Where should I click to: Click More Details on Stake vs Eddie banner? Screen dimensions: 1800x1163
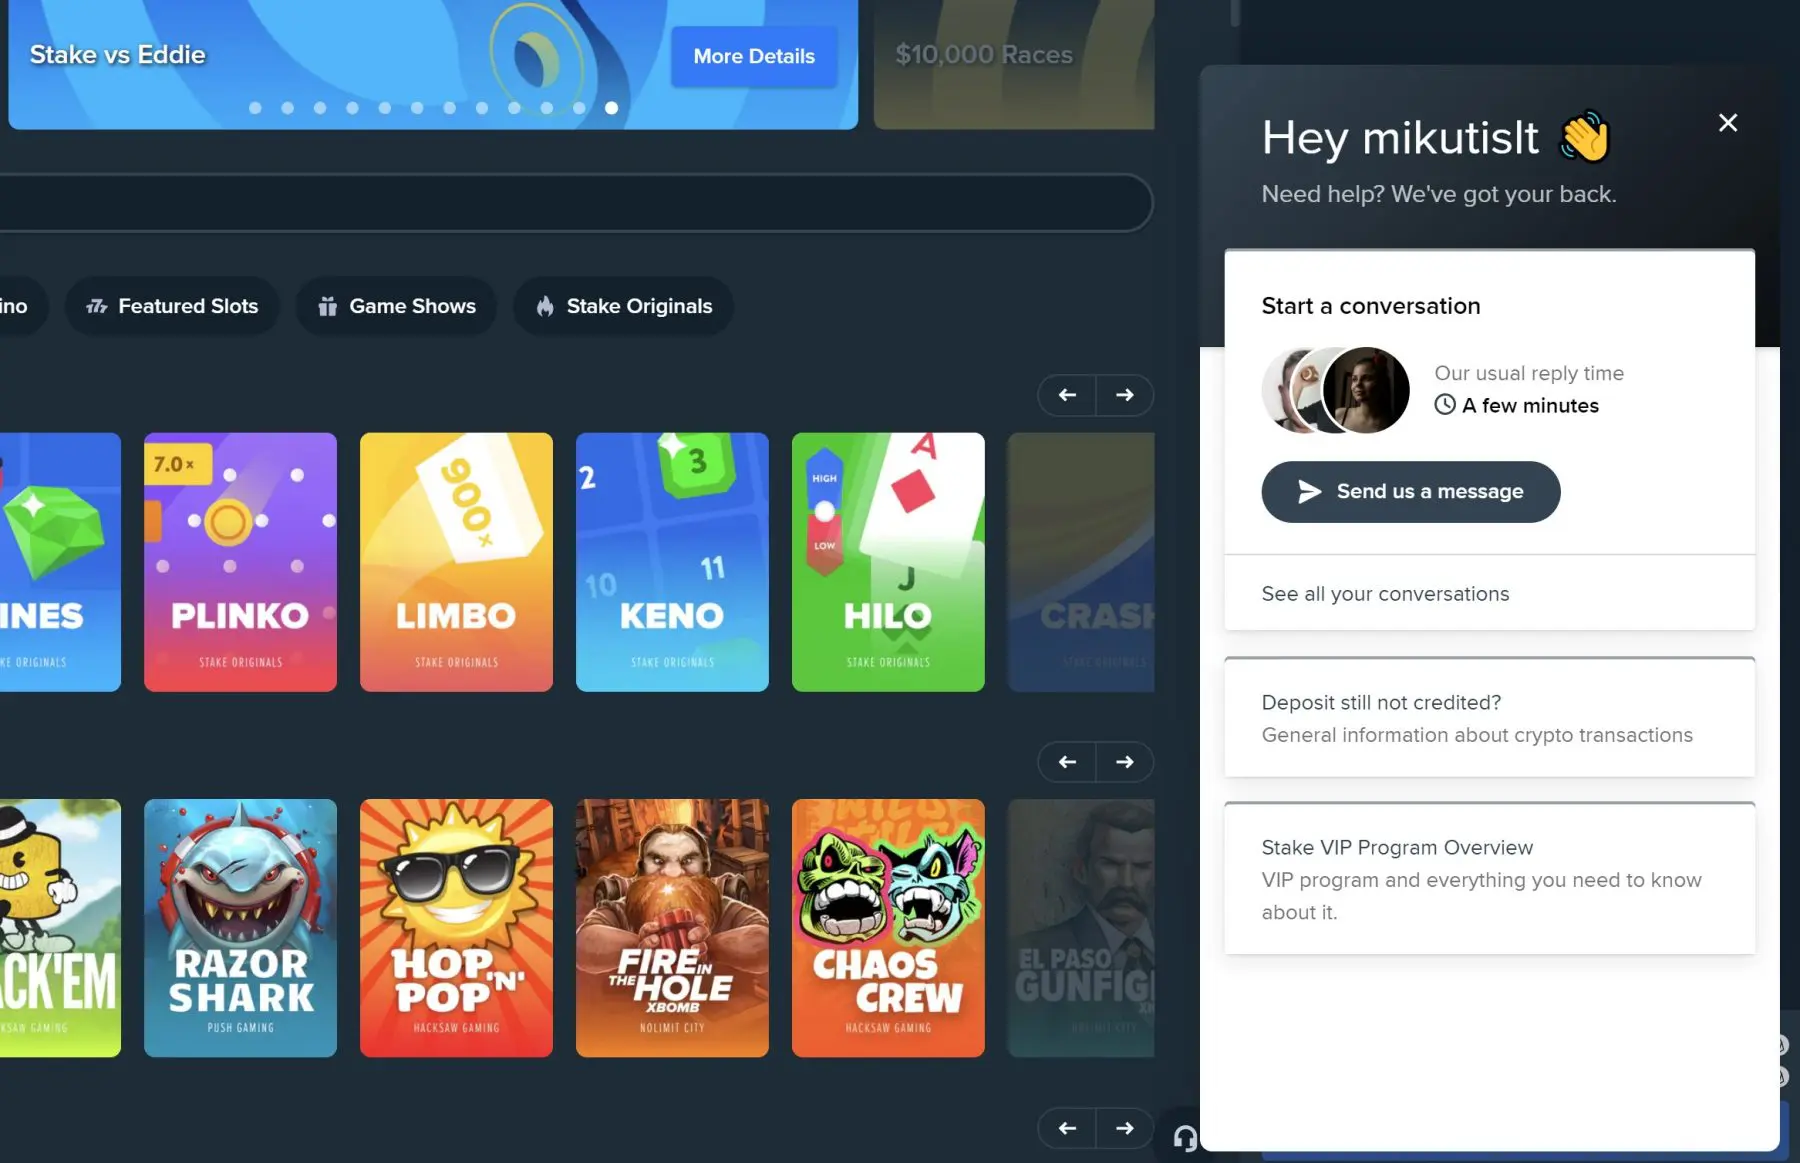[x=755, y=57]
